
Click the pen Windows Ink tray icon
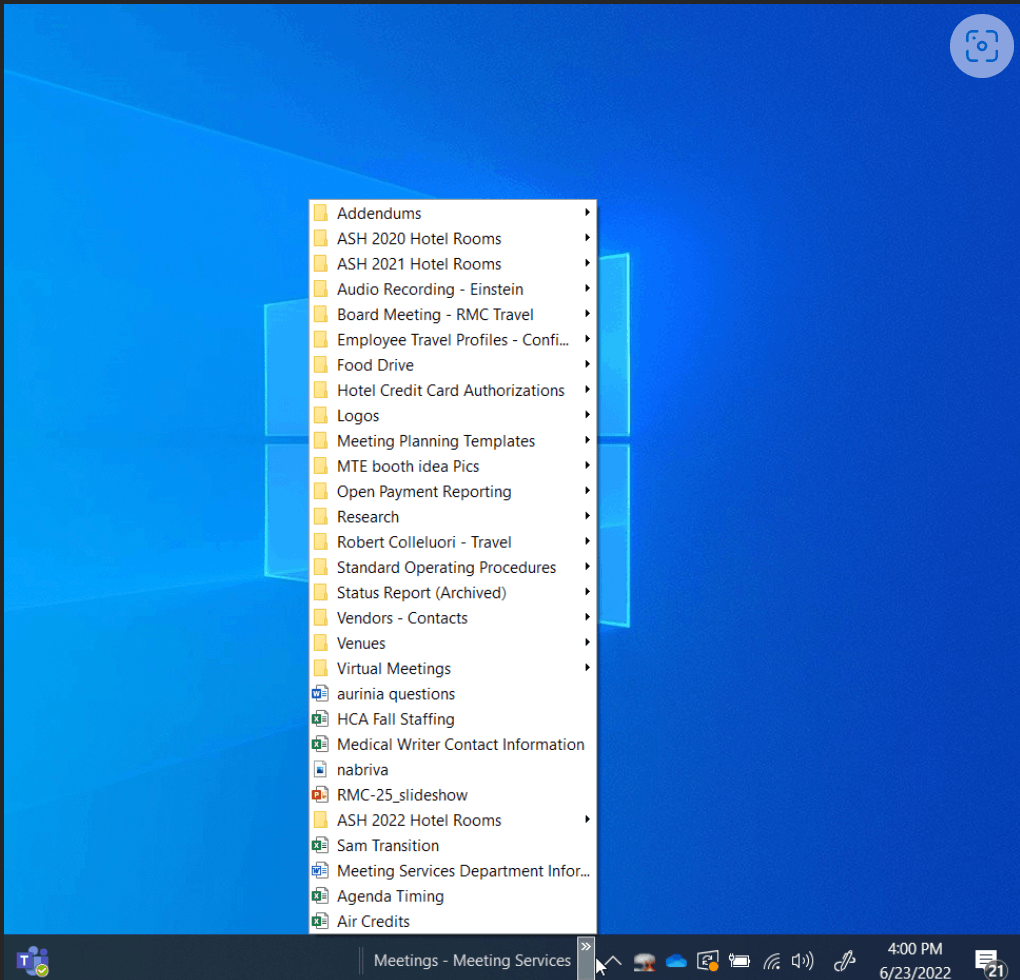click(x=845, y=961)
